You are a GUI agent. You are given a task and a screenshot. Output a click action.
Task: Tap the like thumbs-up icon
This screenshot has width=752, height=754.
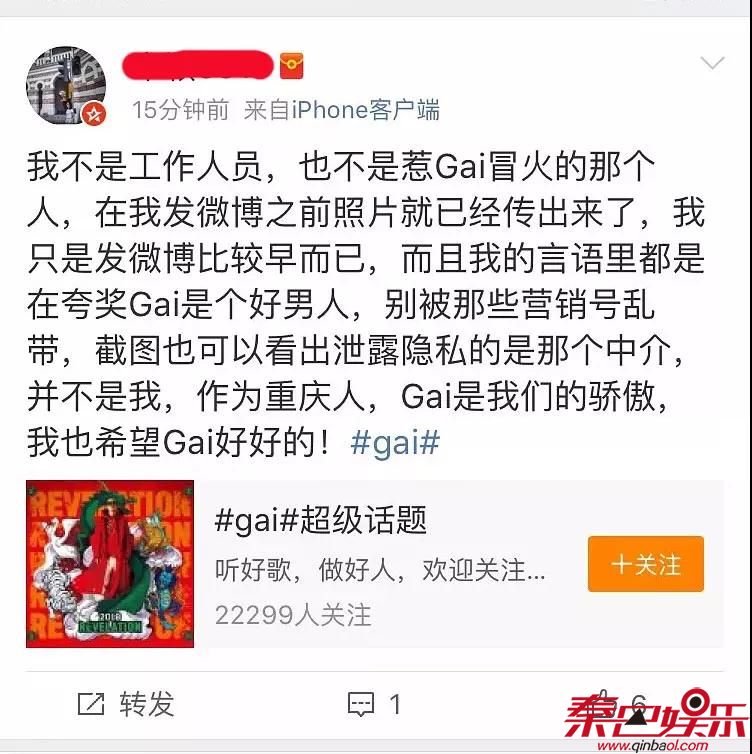603,703
